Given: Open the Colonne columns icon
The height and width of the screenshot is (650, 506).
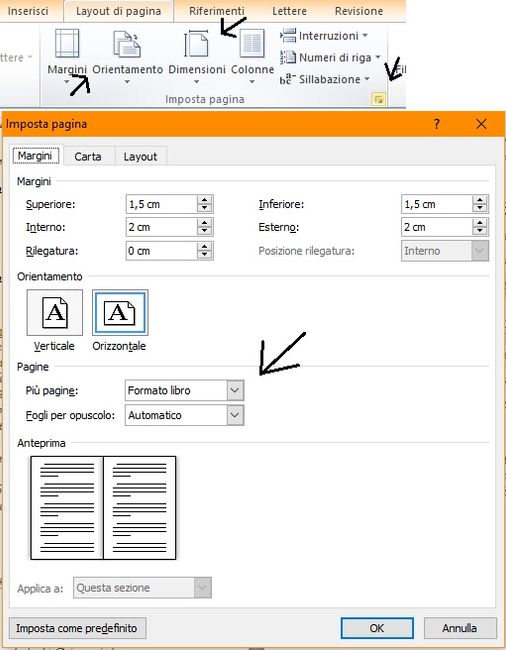Looking at the screenshot, I should coord(252,43).
